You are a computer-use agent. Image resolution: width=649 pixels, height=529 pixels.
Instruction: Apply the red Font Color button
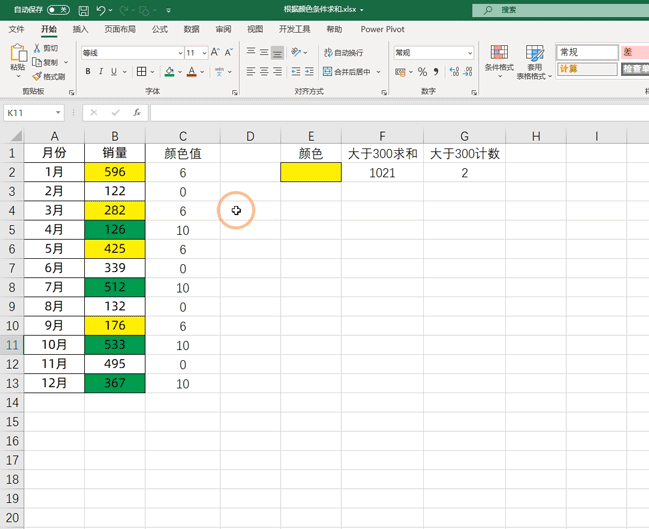[x=191, y=71]
